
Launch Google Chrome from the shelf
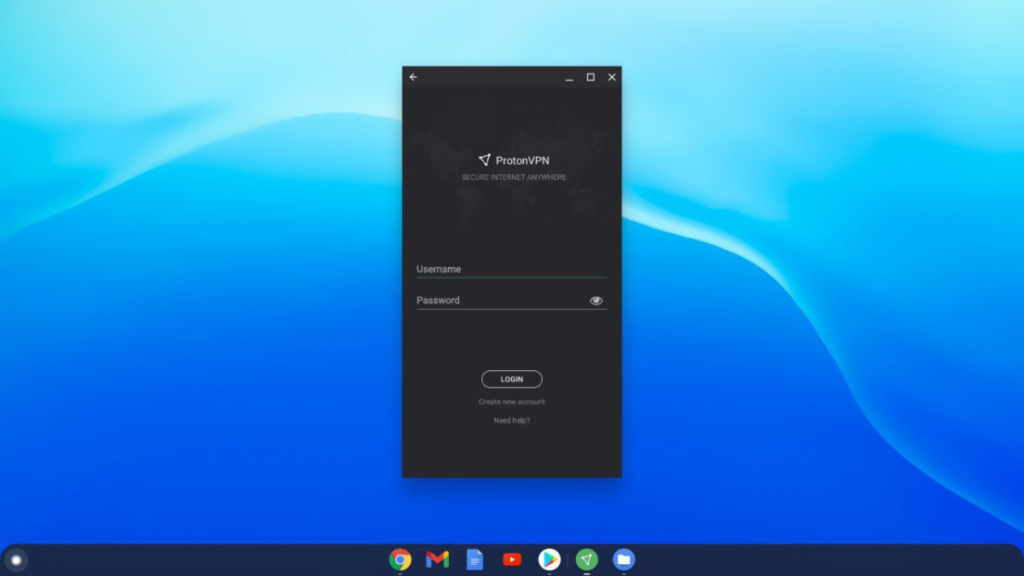pos(400,560)
